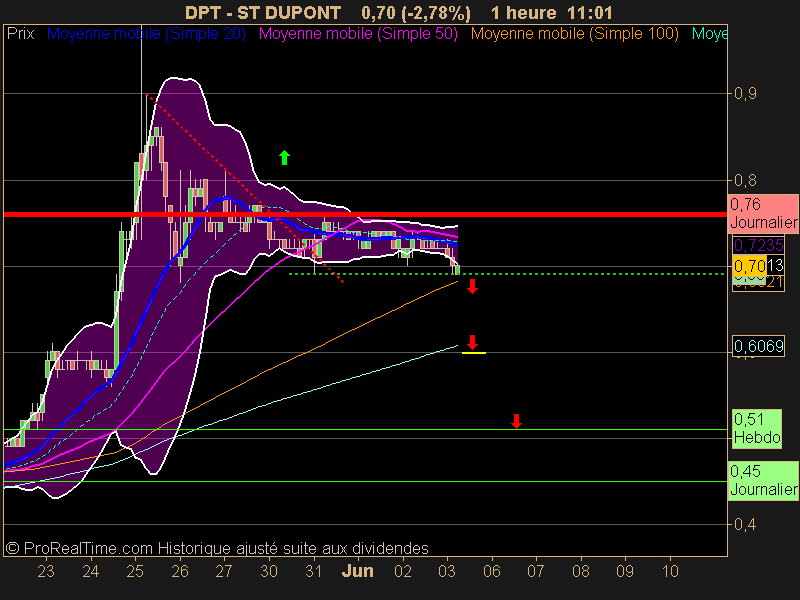Click the "07" date on the time axis
The height and width of the screenshot is (600, 800).
pyautogui.click(x=536, y=571)
